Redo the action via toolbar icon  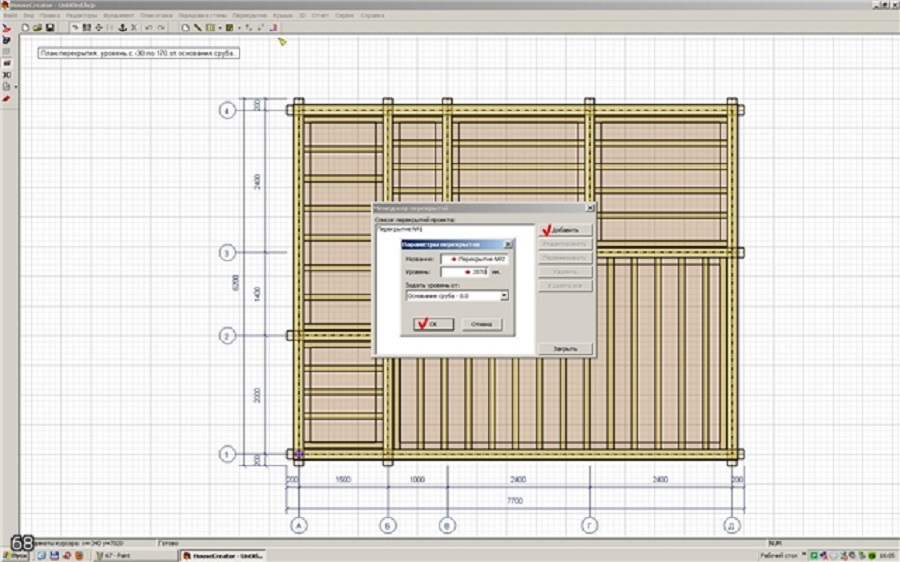coord(161,28)
